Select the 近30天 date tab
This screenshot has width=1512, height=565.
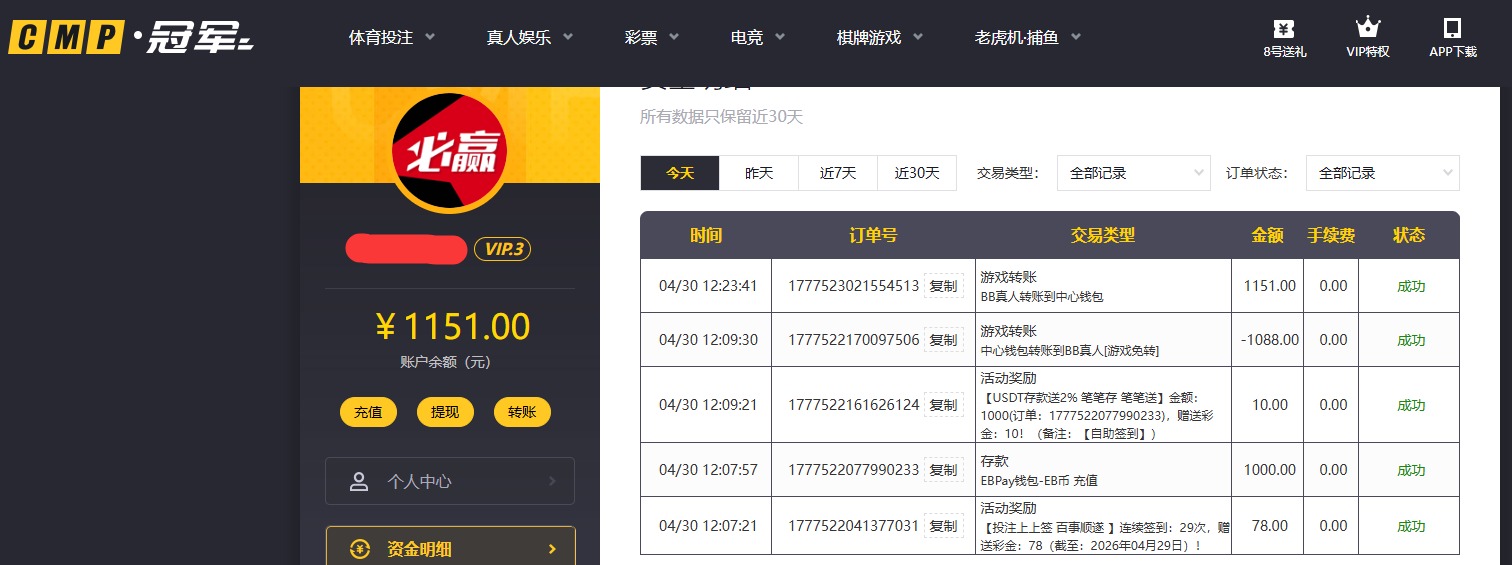coord(917,173)
